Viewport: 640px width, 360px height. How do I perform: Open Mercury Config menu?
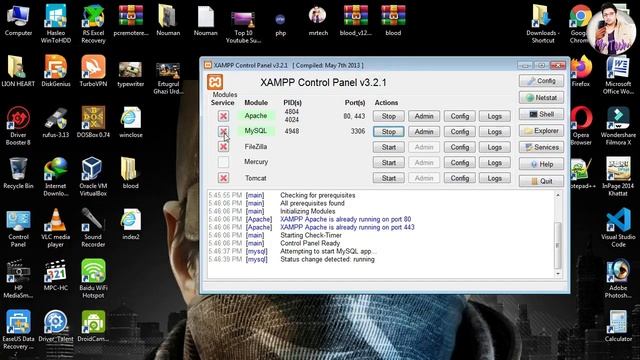click(460, 162)
